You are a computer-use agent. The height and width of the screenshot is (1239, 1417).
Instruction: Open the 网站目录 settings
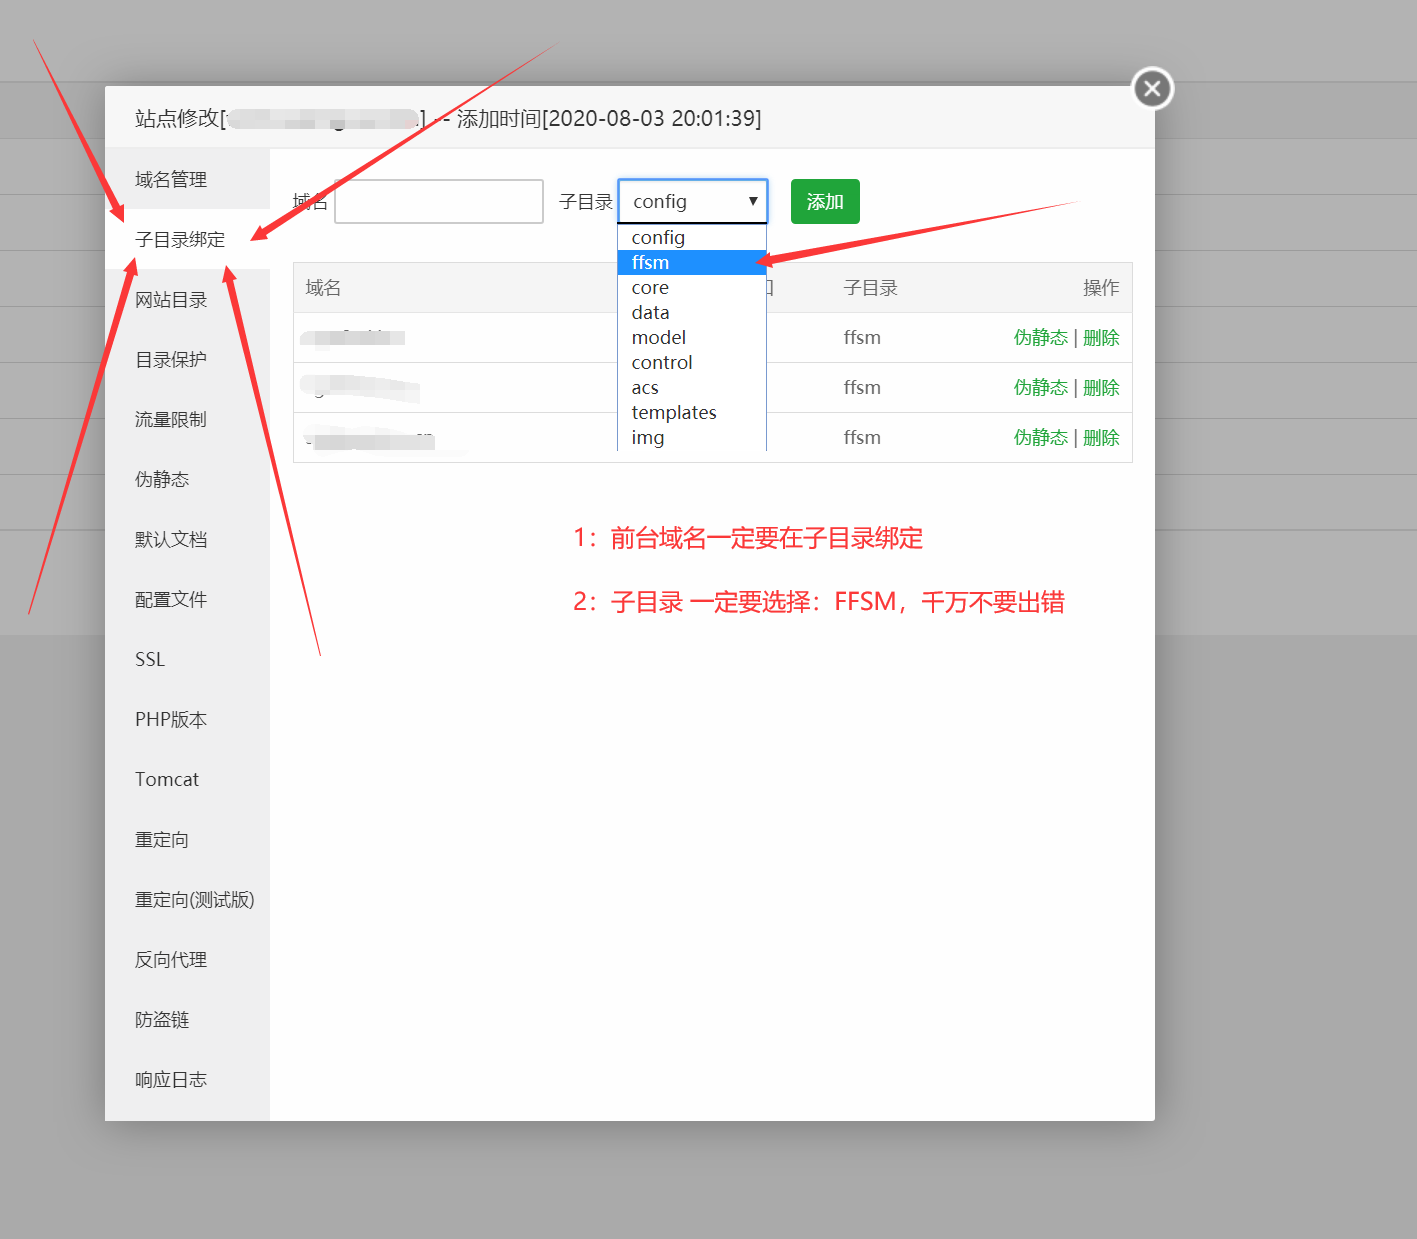[169, 299]
